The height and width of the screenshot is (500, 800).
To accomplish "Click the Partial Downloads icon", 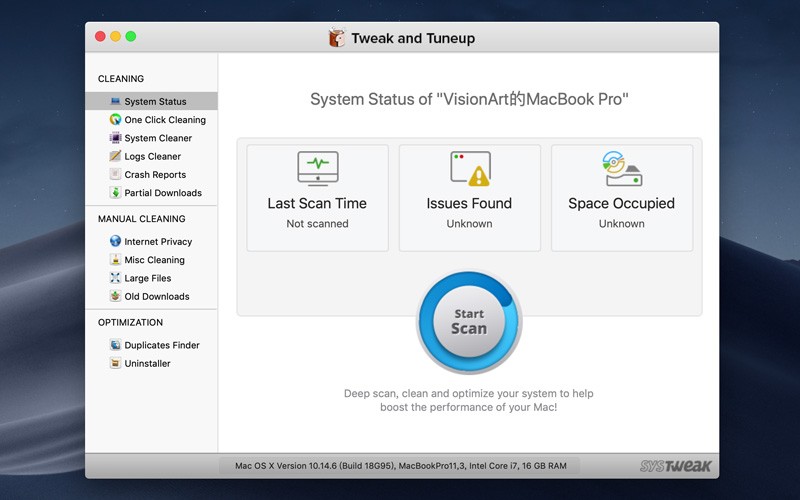I will coord(115,192).
